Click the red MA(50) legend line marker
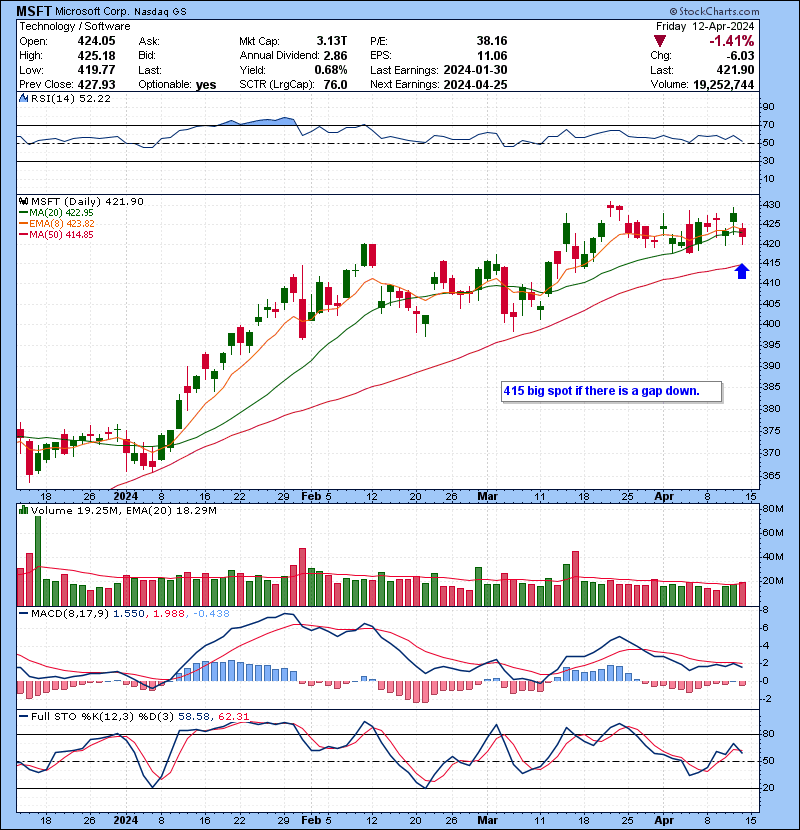Image resolution: width=800 pixels, height=830 pixels. pyautogui.click(x=23, y=234)
